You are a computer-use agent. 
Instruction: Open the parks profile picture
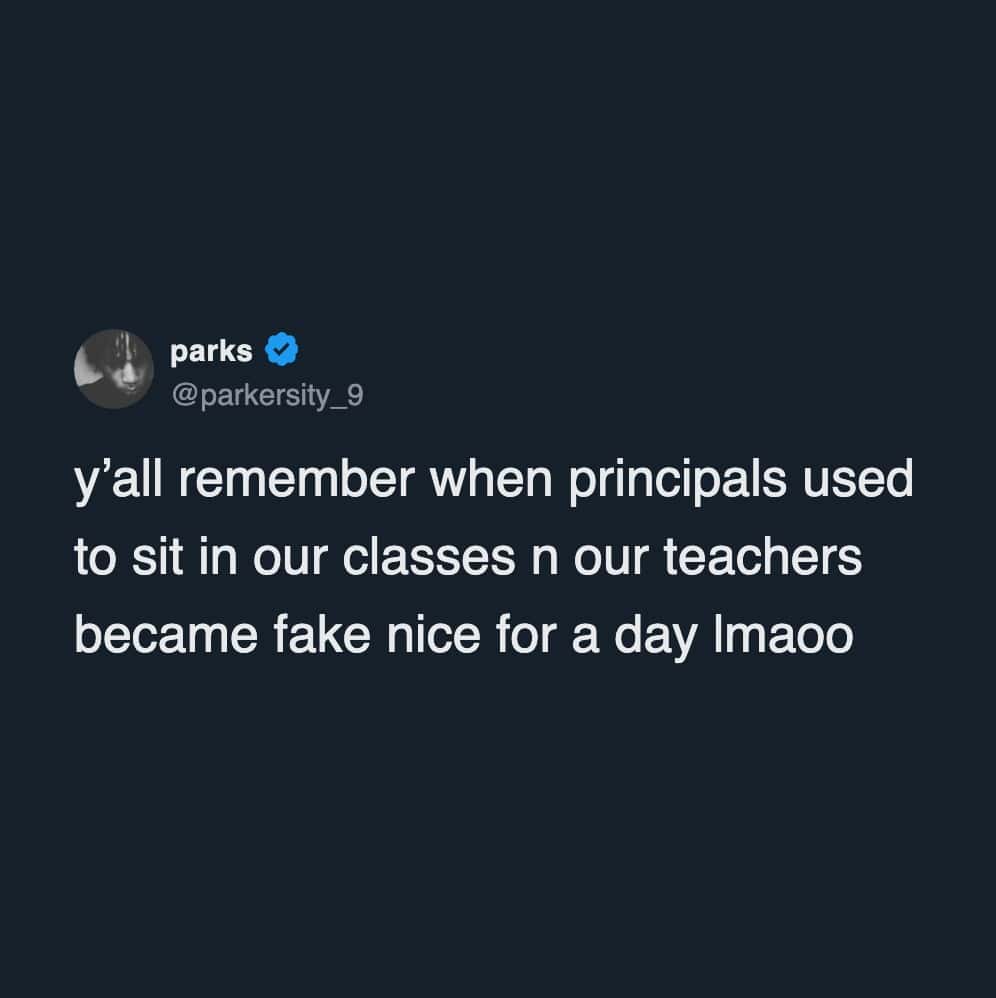[114, 369]
